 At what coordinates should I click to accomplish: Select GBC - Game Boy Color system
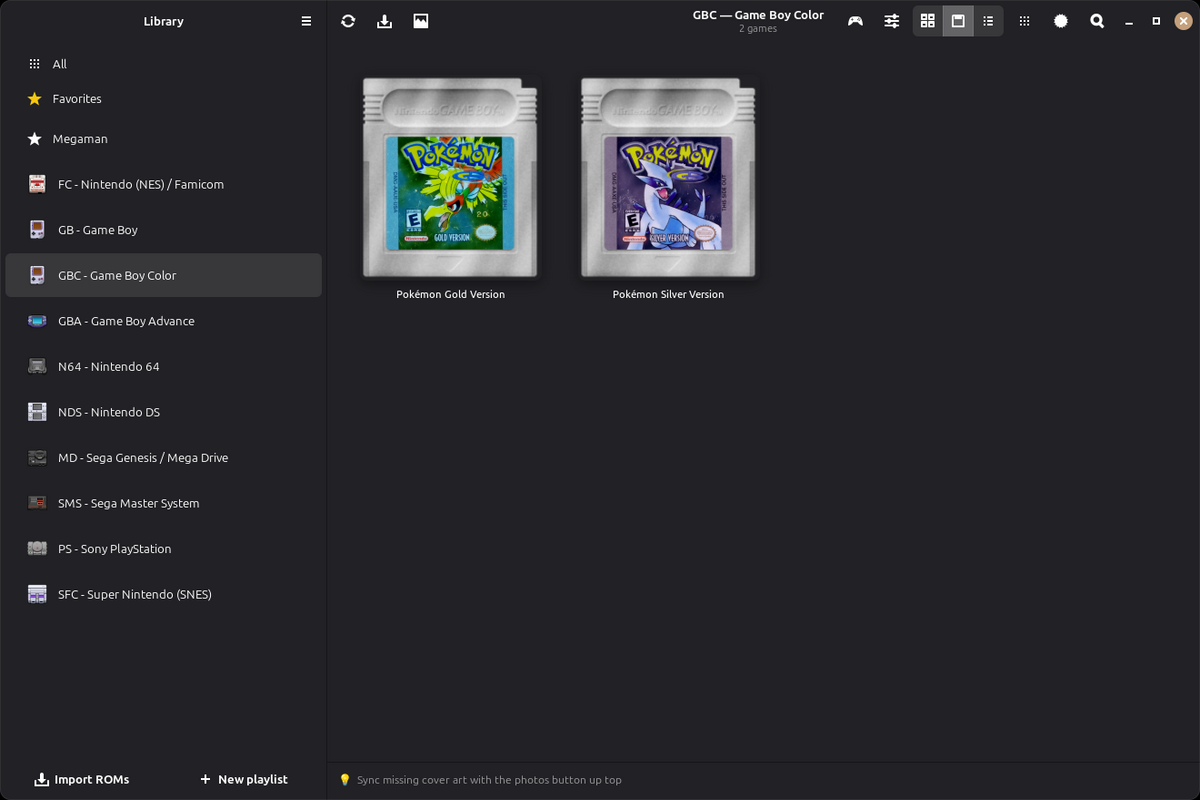tap(163, 275)
